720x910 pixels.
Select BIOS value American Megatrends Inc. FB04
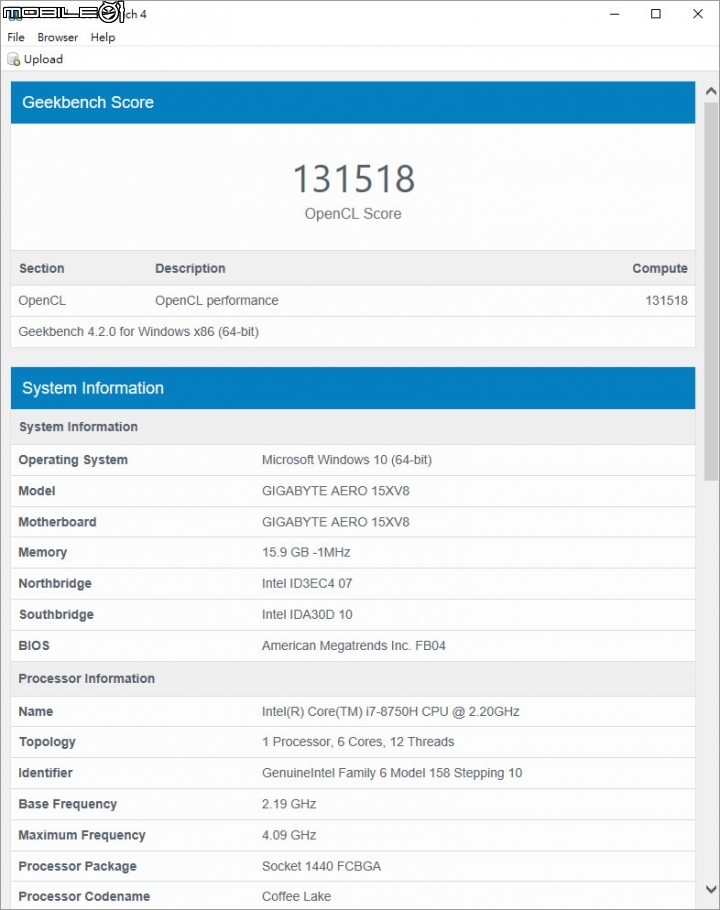point(353,645)
